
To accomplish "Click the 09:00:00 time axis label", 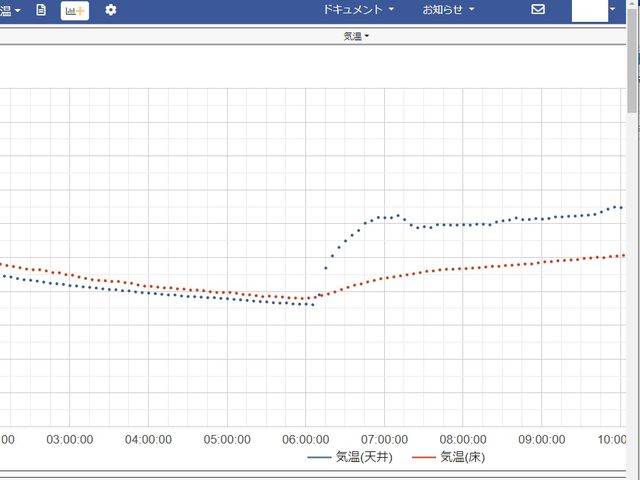I will (x=542, y=439).
